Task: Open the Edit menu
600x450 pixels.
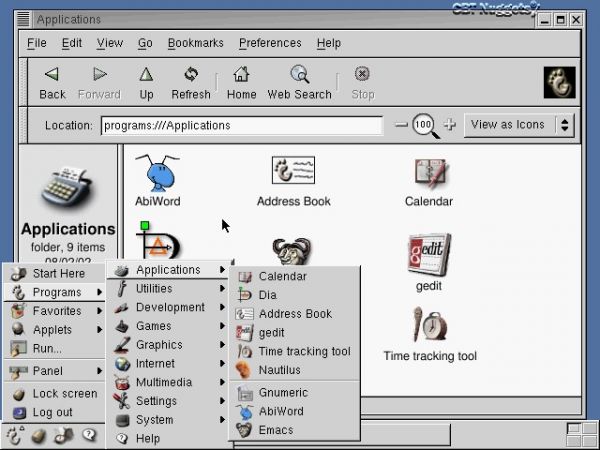Action: [x=72, y=43]
